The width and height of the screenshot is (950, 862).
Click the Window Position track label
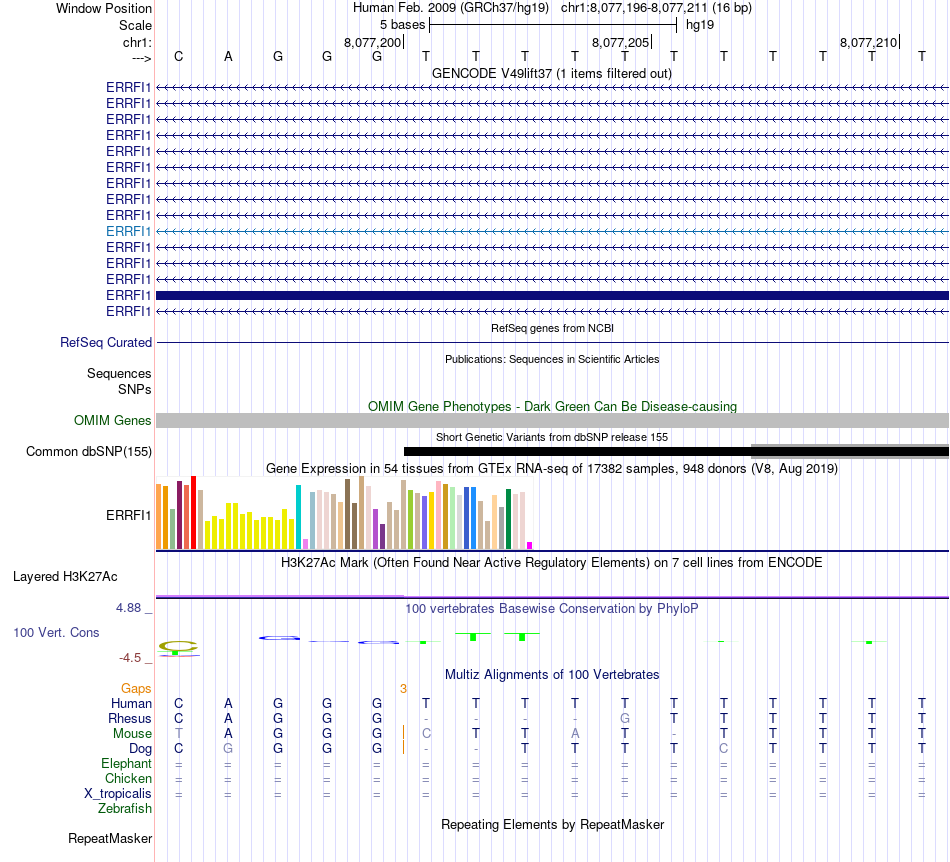pos(104,8)
